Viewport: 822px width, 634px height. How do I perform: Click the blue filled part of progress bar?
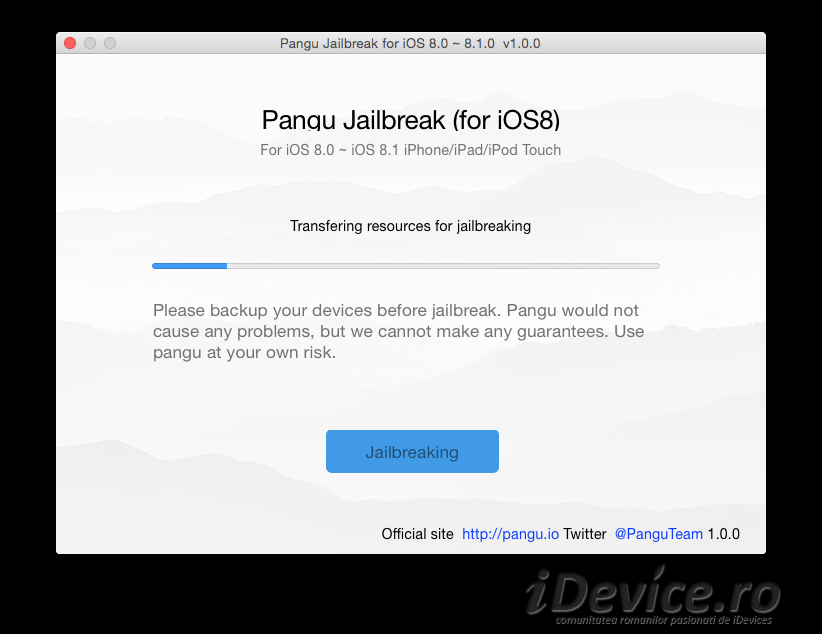click(189, 266)
